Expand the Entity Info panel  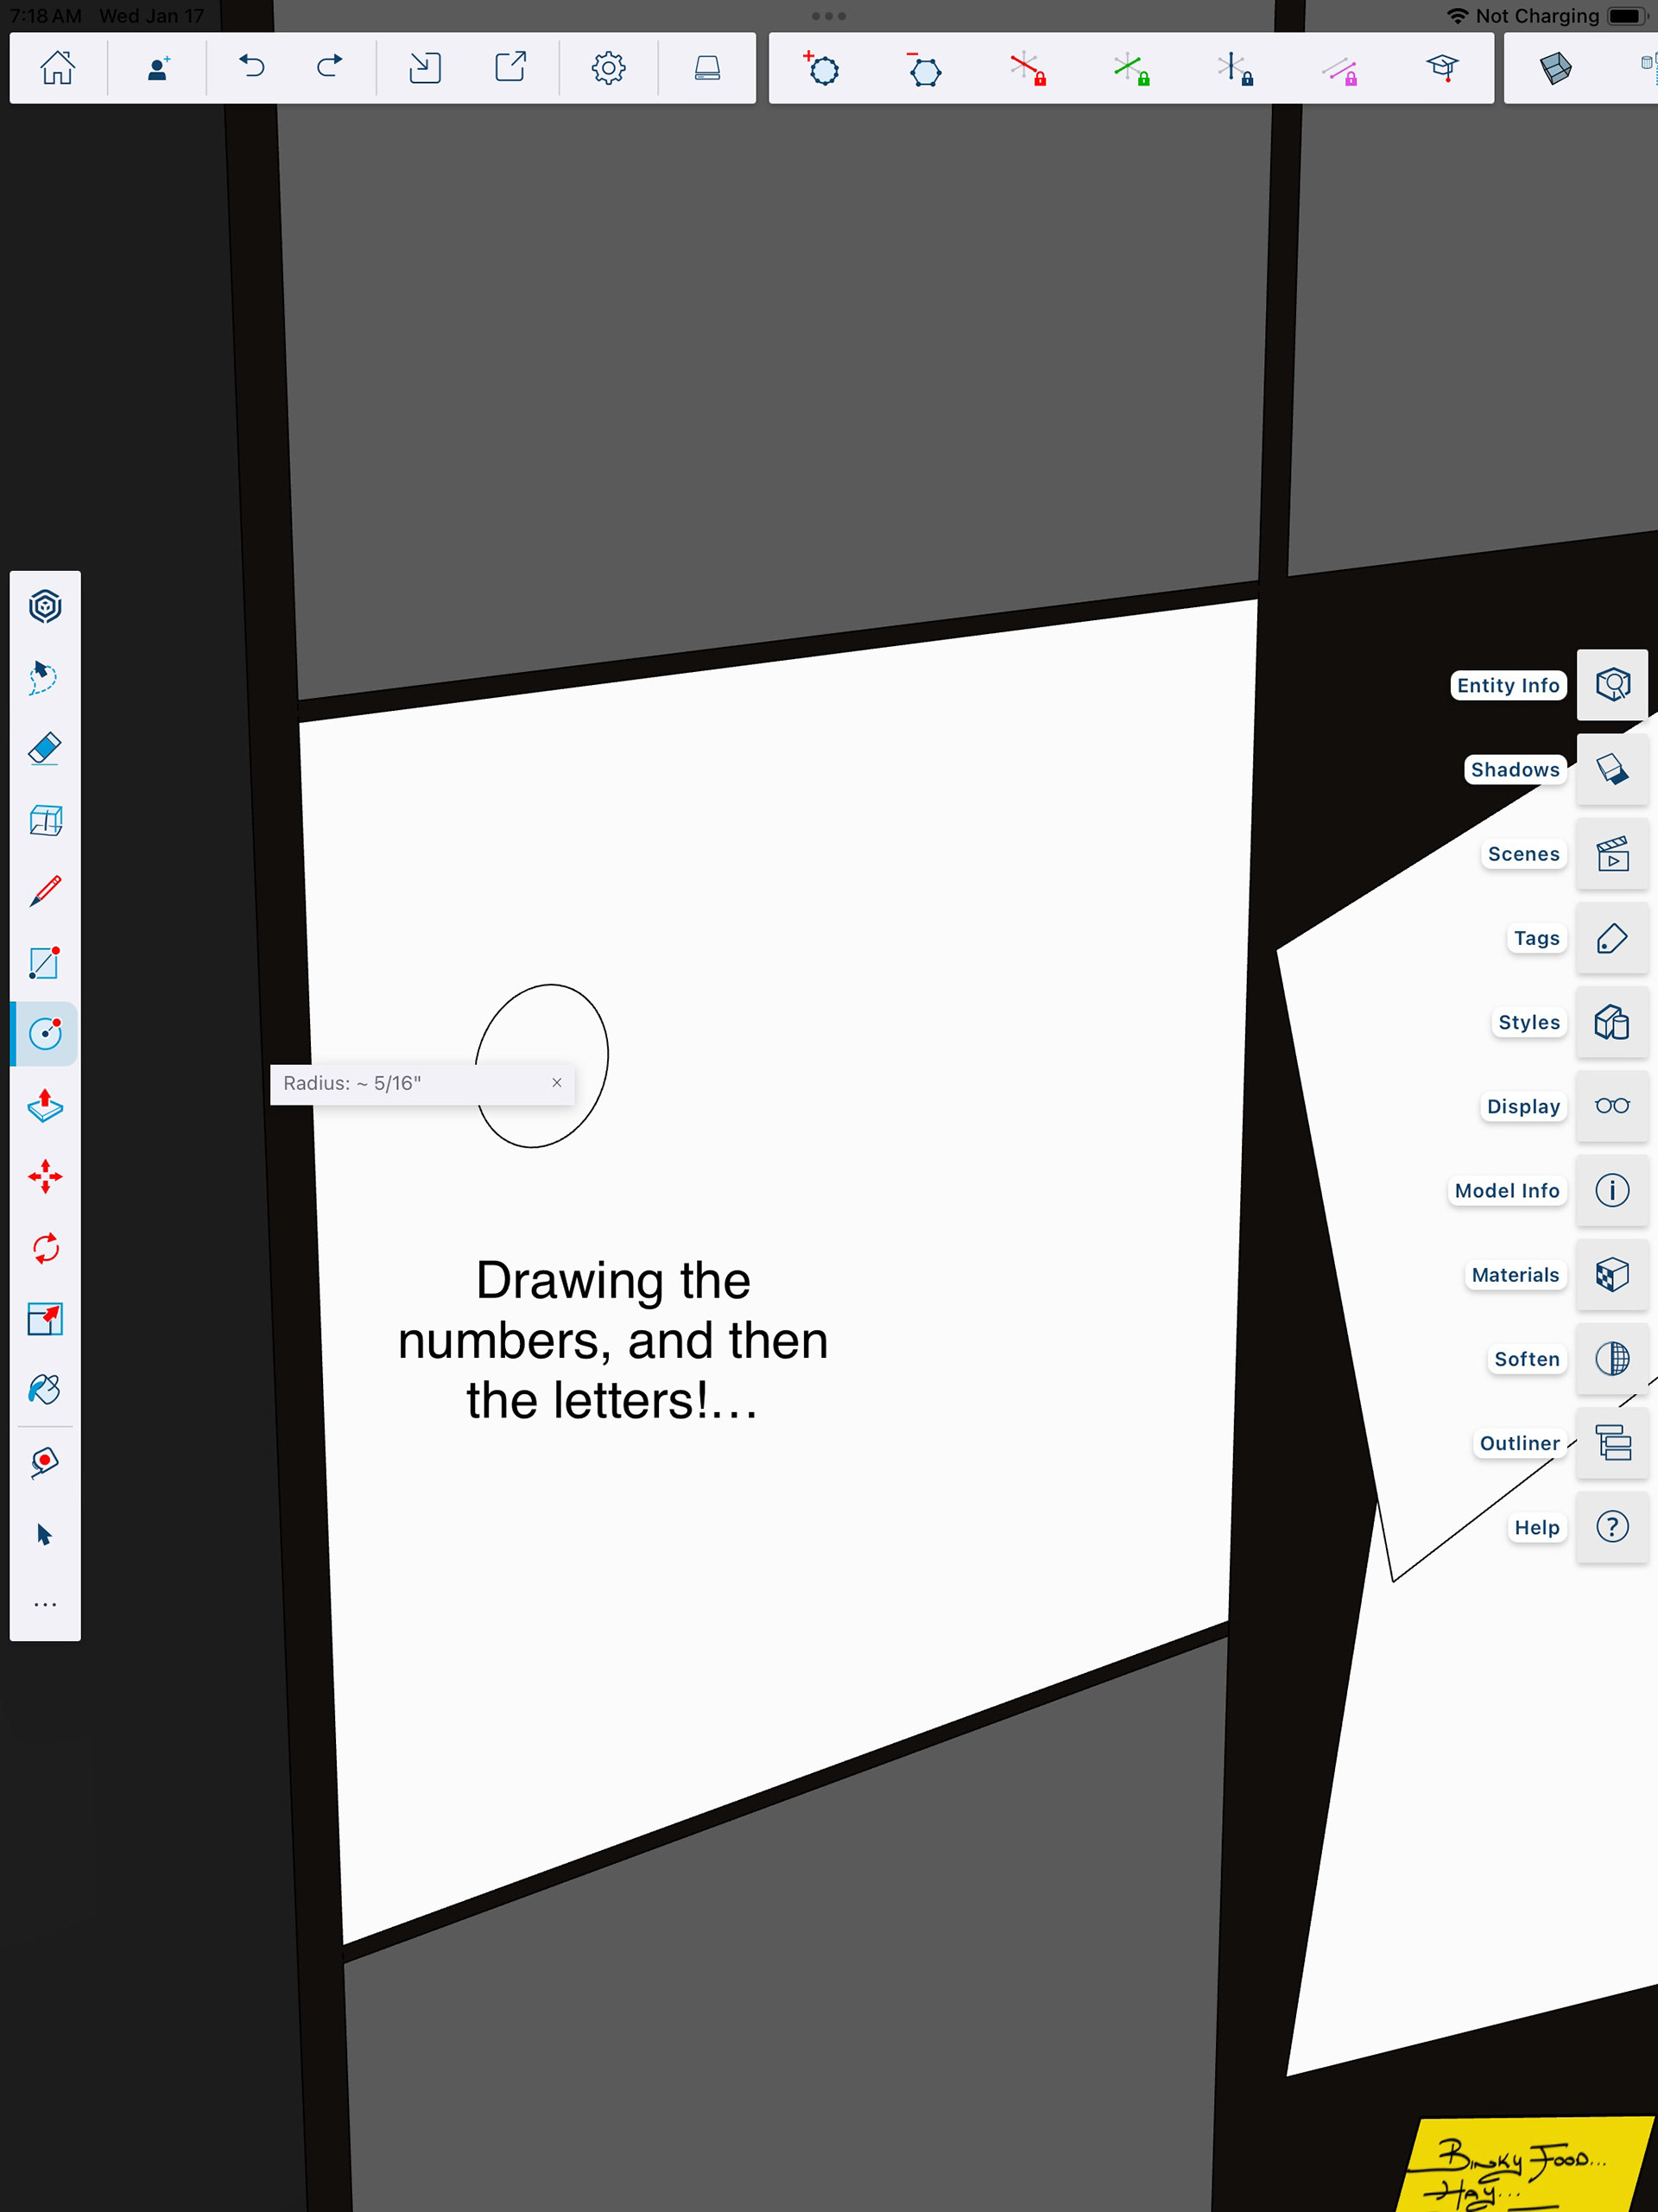click(1611, 685)
